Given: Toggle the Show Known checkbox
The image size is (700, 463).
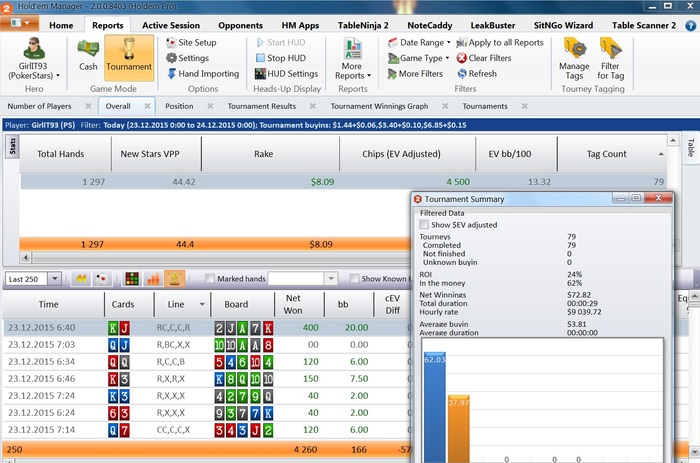Looking at the screenshot, I should 354,279.
